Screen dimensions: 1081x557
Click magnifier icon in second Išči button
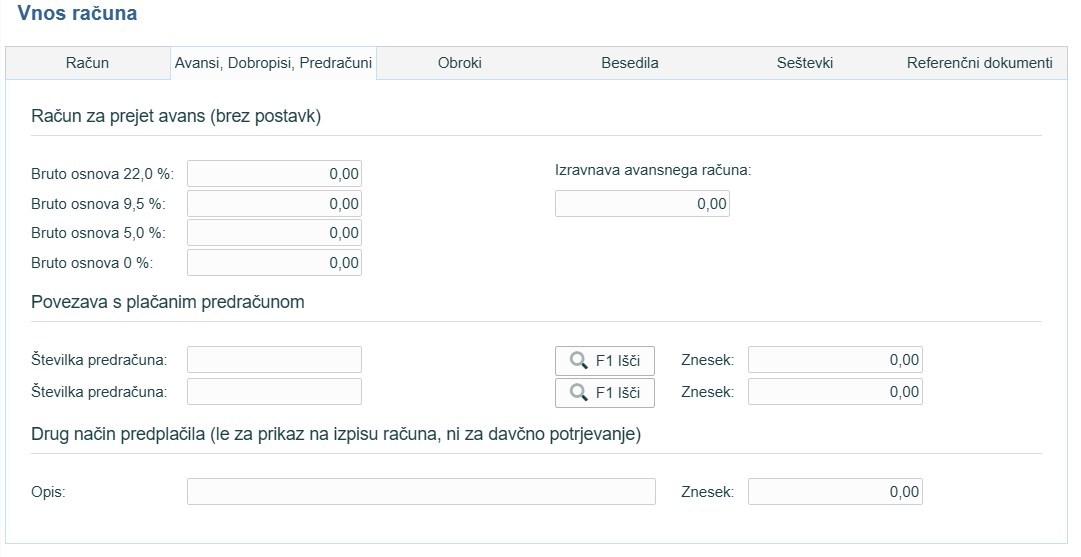tap(578, 393)
